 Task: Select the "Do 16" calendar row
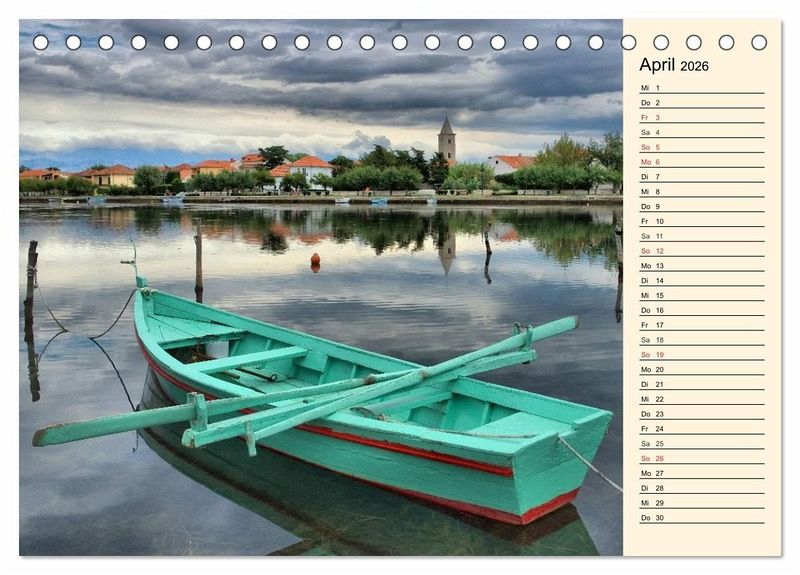coord(702,310)
